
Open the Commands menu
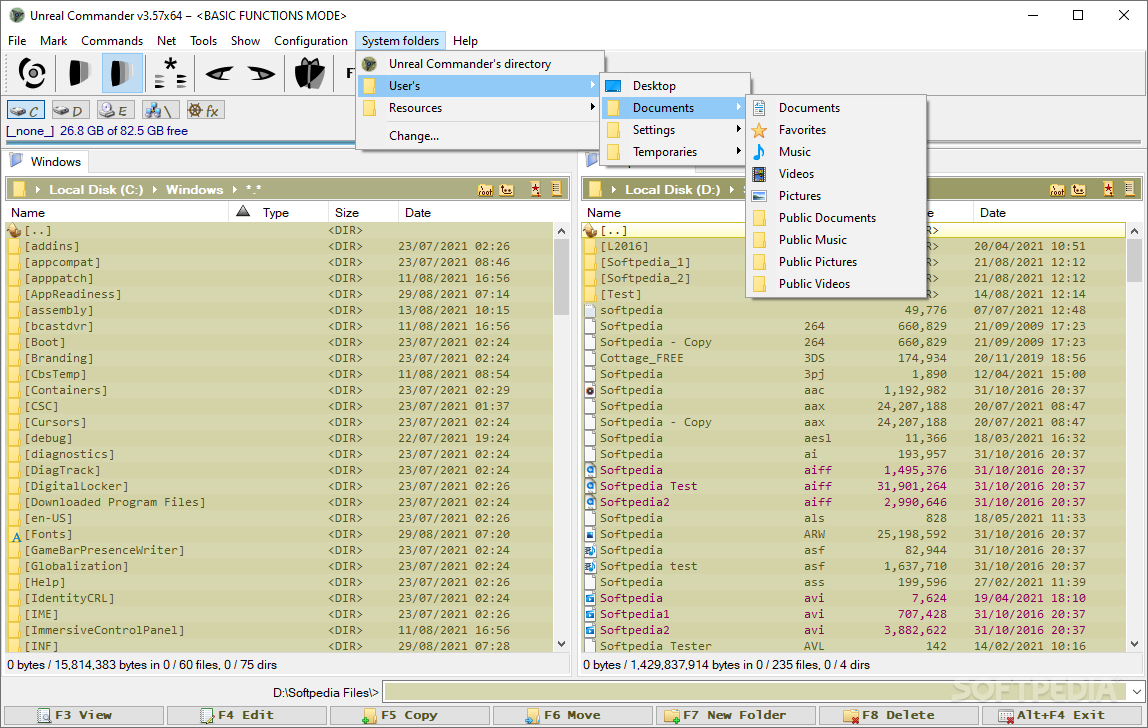tap(112, 41)
